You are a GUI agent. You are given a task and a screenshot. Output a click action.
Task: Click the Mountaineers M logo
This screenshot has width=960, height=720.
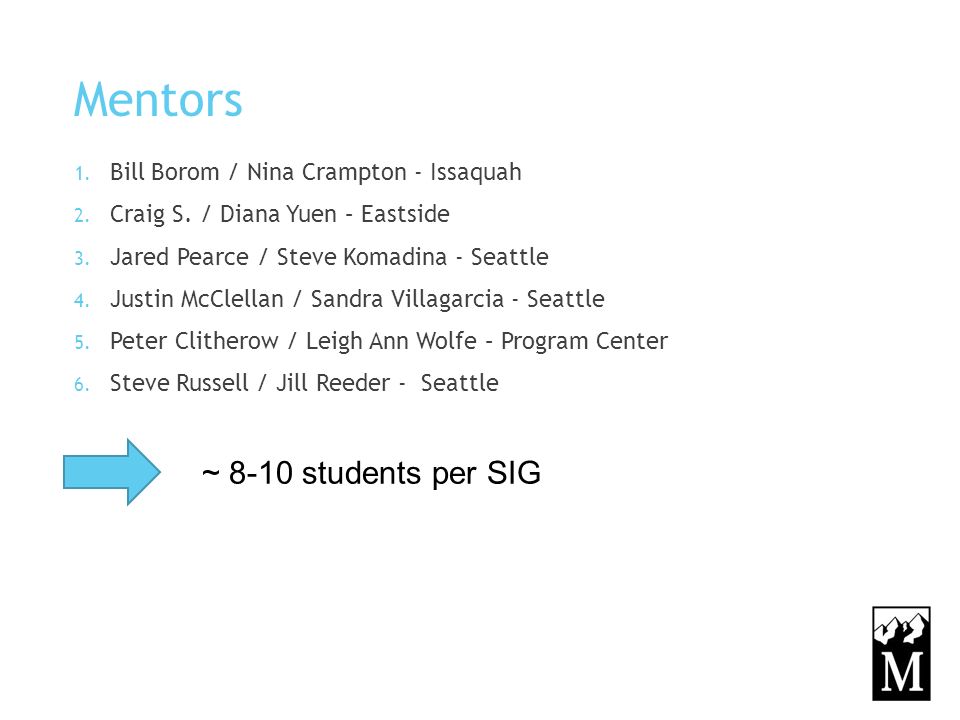[901, 653]
